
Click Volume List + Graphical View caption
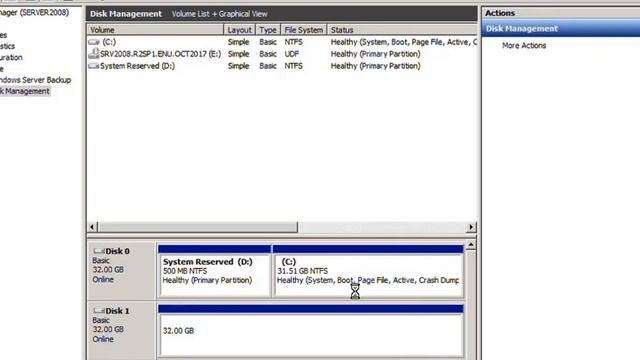(220, 14)
